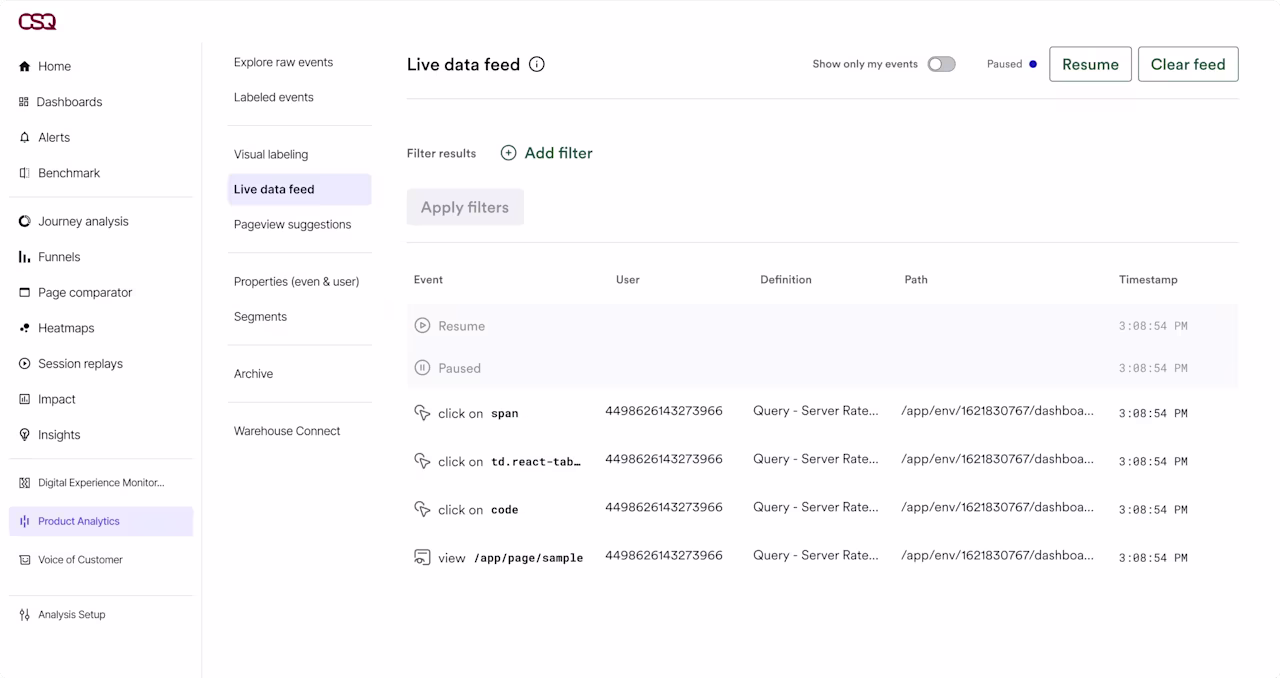Resume the live data feed
The image size is (1280, 678).
coord(1090,64)
